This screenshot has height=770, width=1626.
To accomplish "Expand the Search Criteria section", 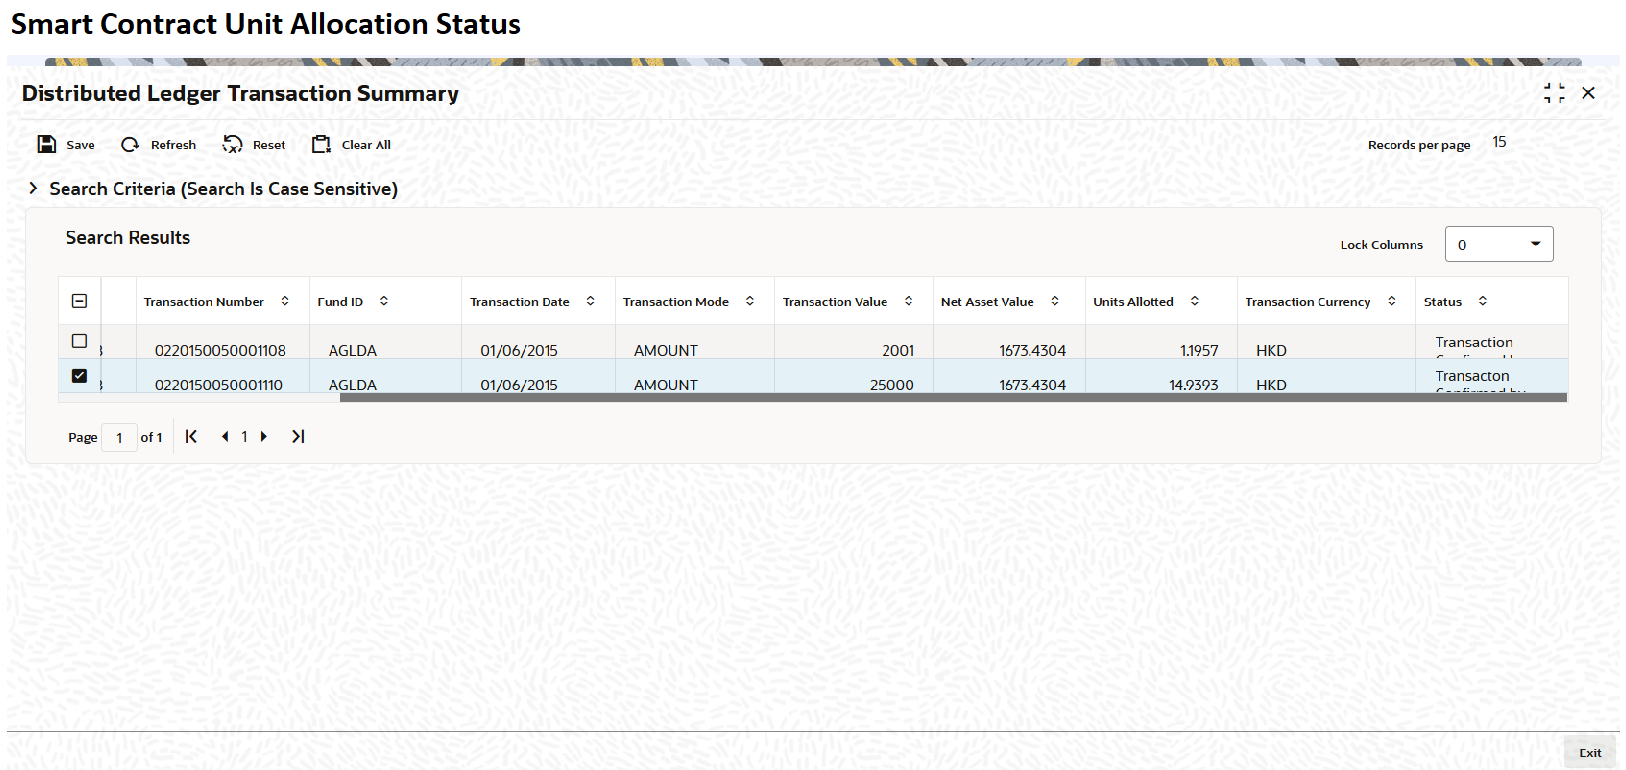I will pos(33,188).
